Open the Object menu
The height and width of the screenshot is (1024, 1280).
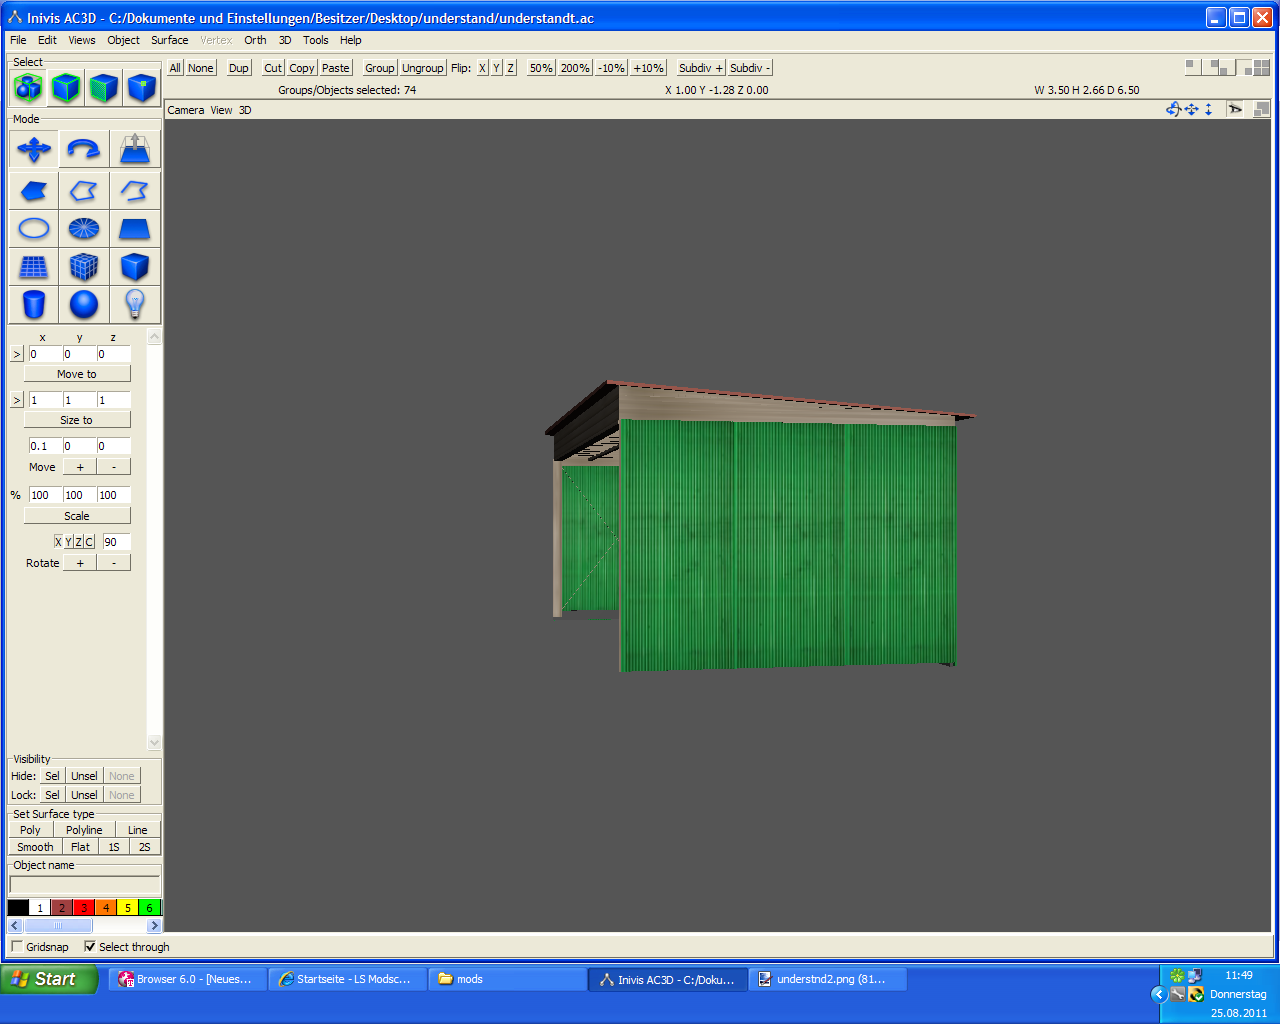pyautogui.click(x=123, y=40)
